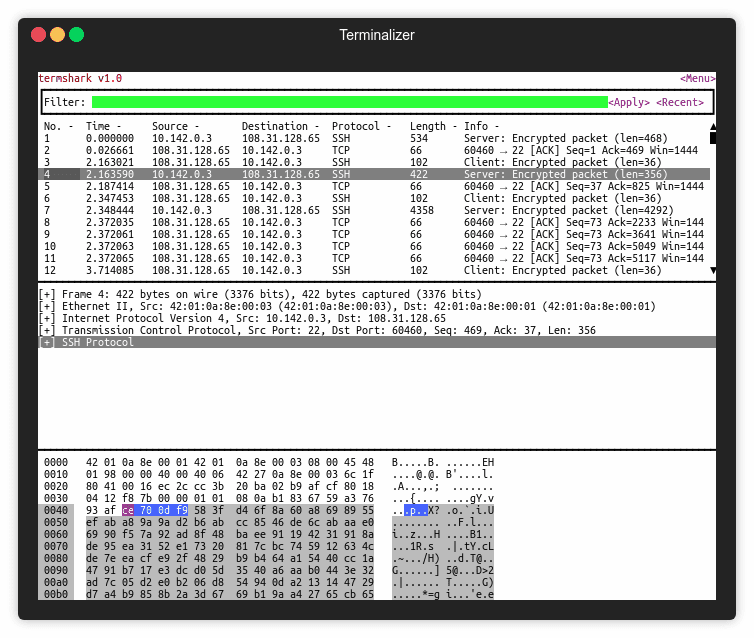The width and height of the screenshot is (754, 638).
Task: Select packet 10 with Ack=5049
Action: point(374,247)
